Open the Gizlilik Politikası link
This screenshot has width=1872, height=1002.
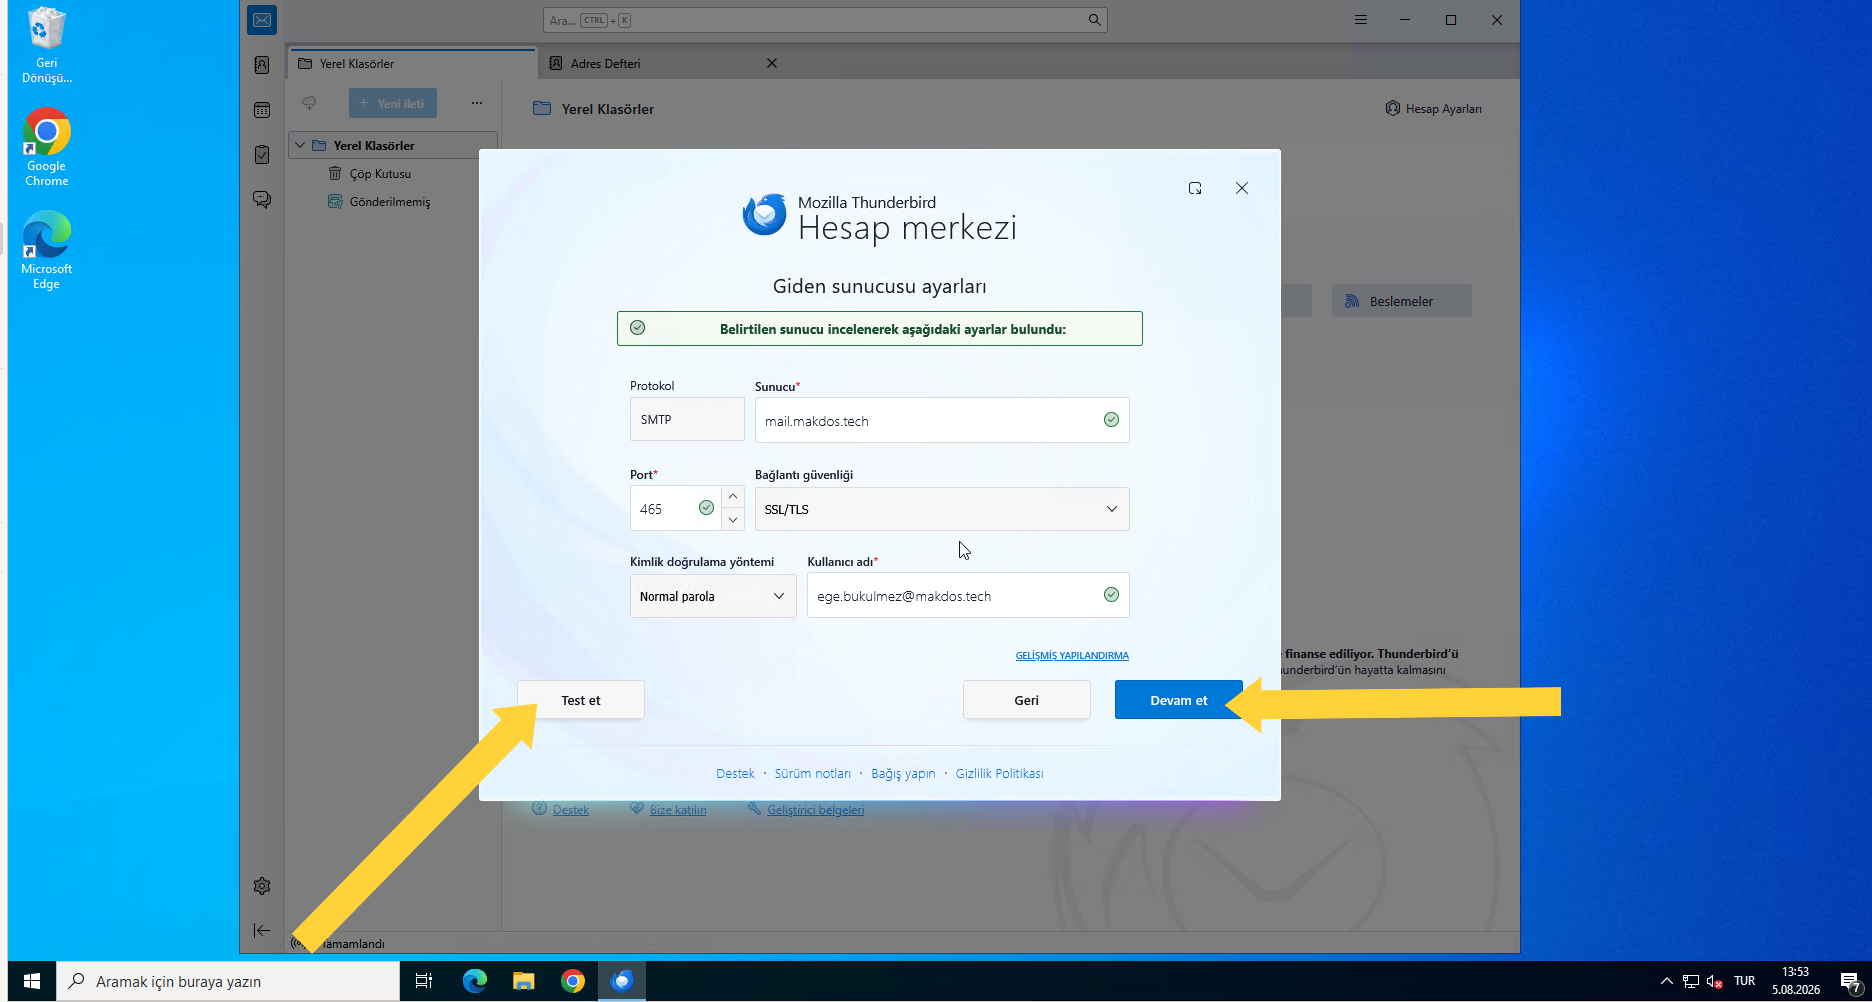pyautogui.click(x=999, y=774)
